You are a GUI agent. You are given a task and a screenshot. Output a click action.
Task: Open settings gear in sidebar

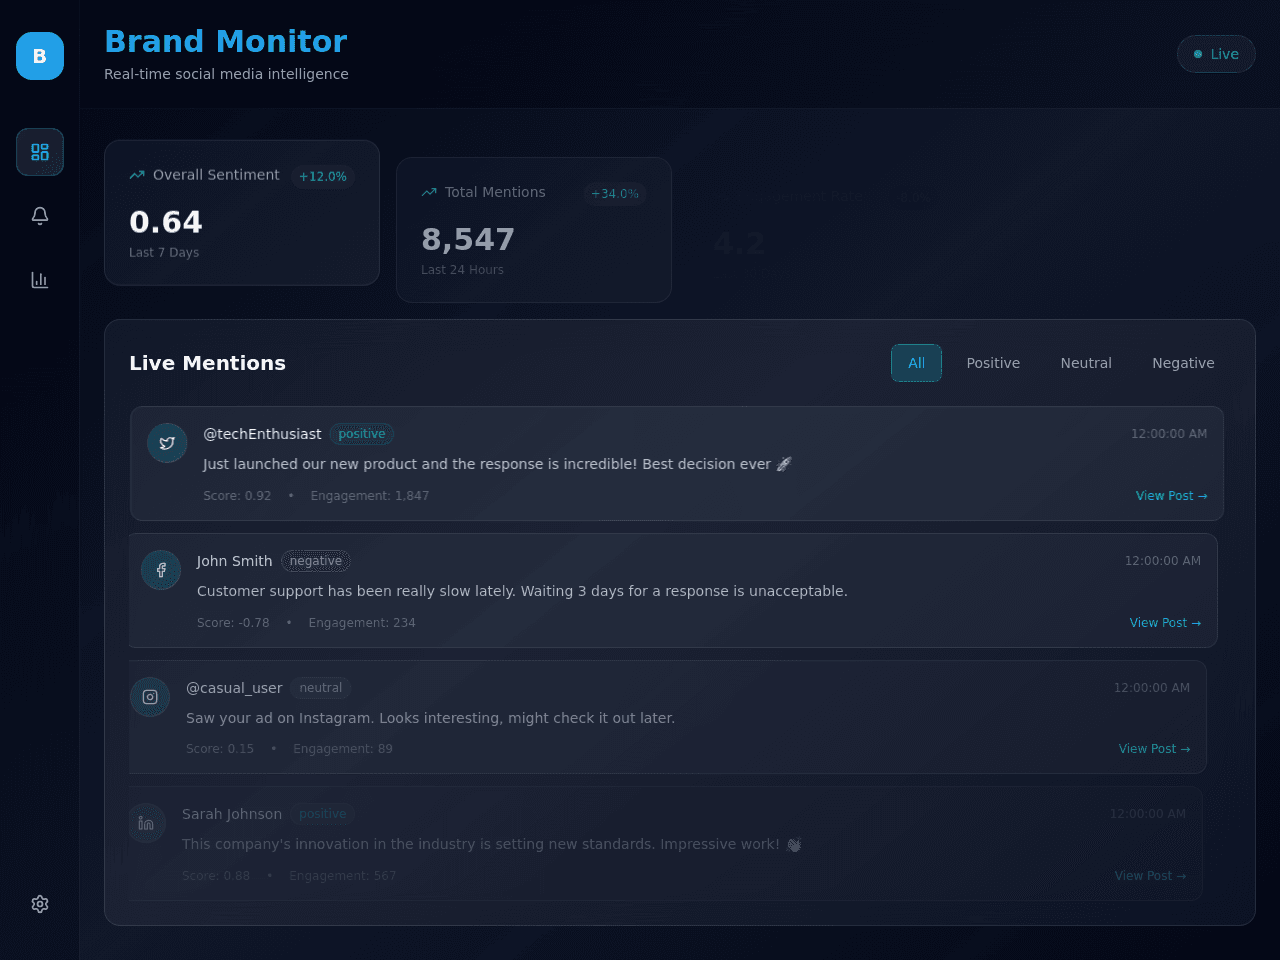coord(40,904)
